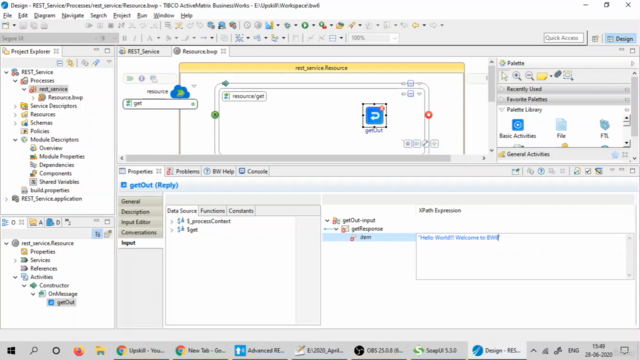Collapse the getOut-input node

[x=327, y=220]
